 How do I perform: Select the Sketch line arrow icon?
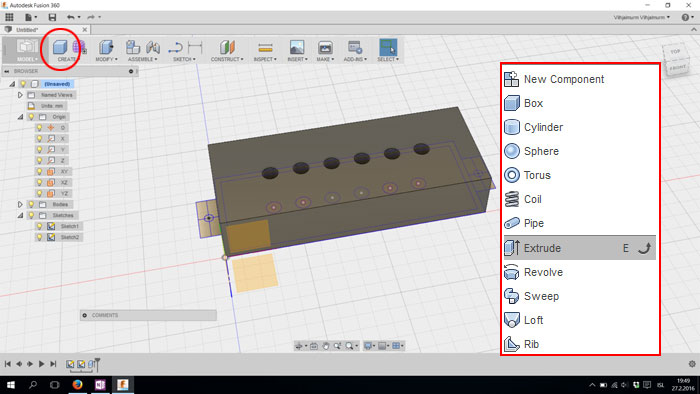[x=175, y=47]
